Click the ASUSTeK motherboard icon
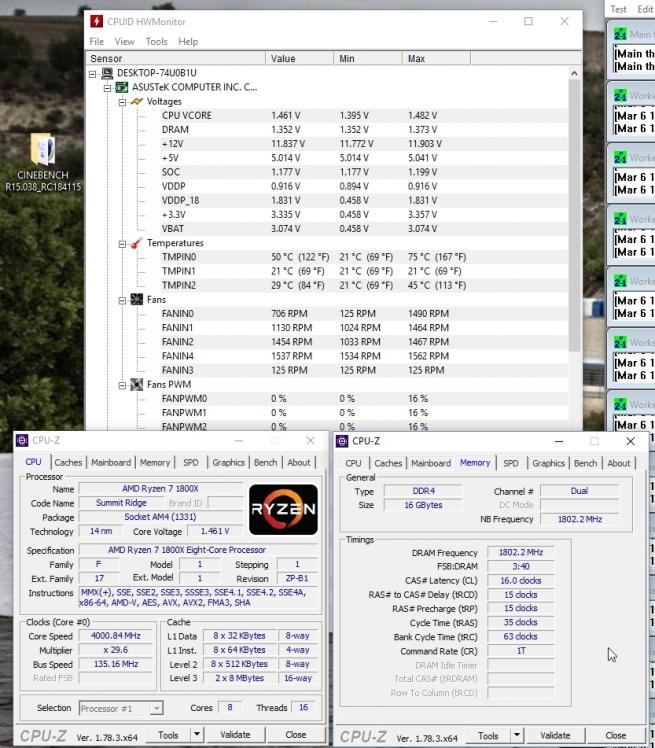The image size is (655, 748). tap(122, 87)
